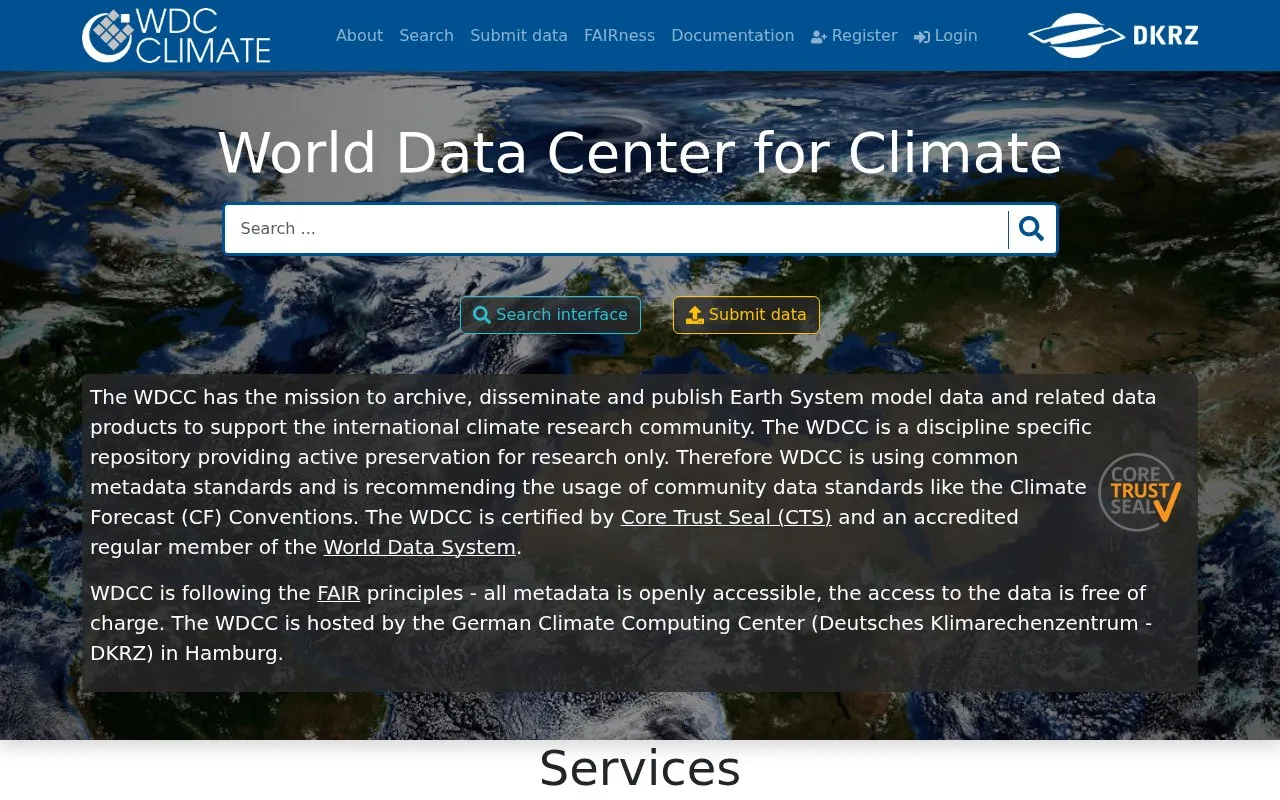Open the Search menu item
Viewport: 1280px width, 800px height.
(426, 36)
